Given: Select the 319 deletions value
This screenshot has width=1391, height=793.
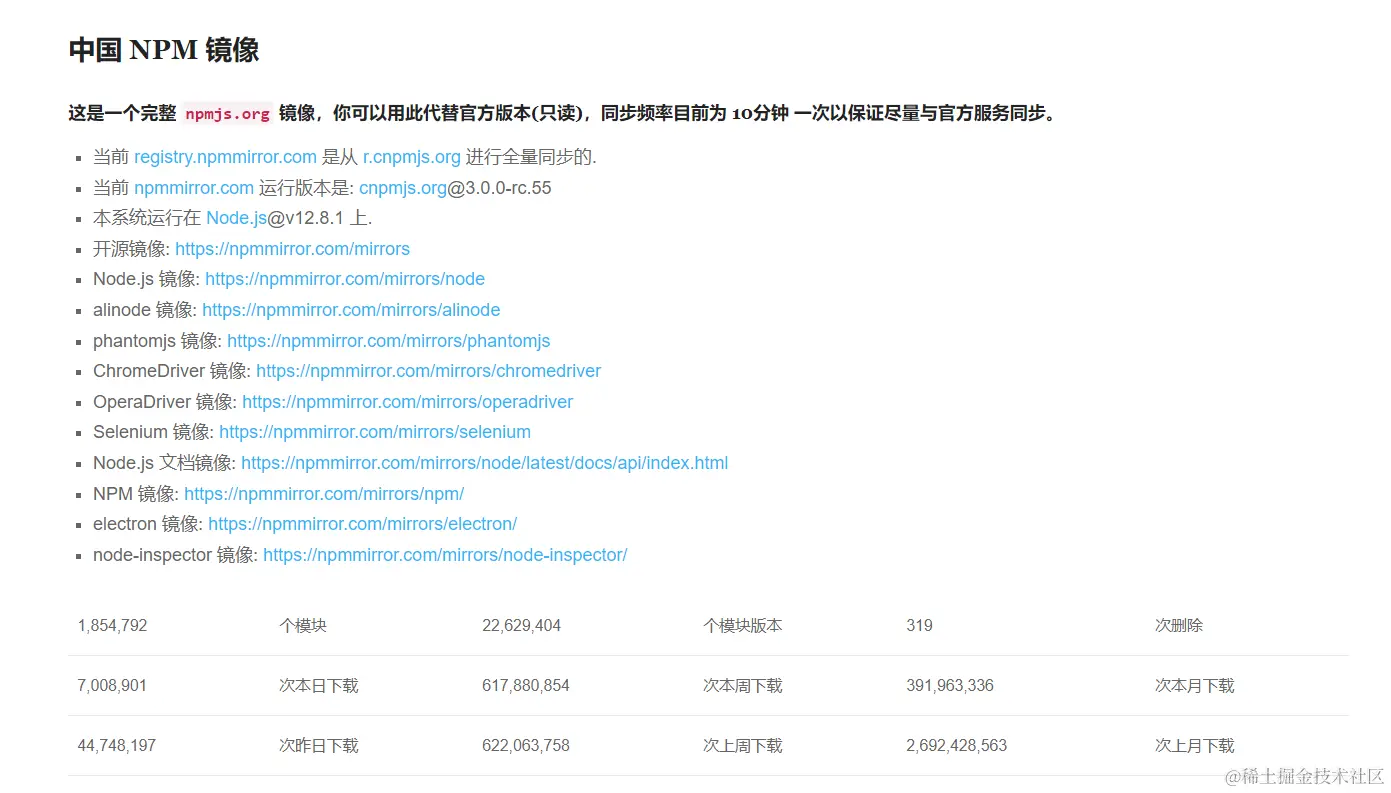Looking at the screenshot, I should (x=919, y=626).
